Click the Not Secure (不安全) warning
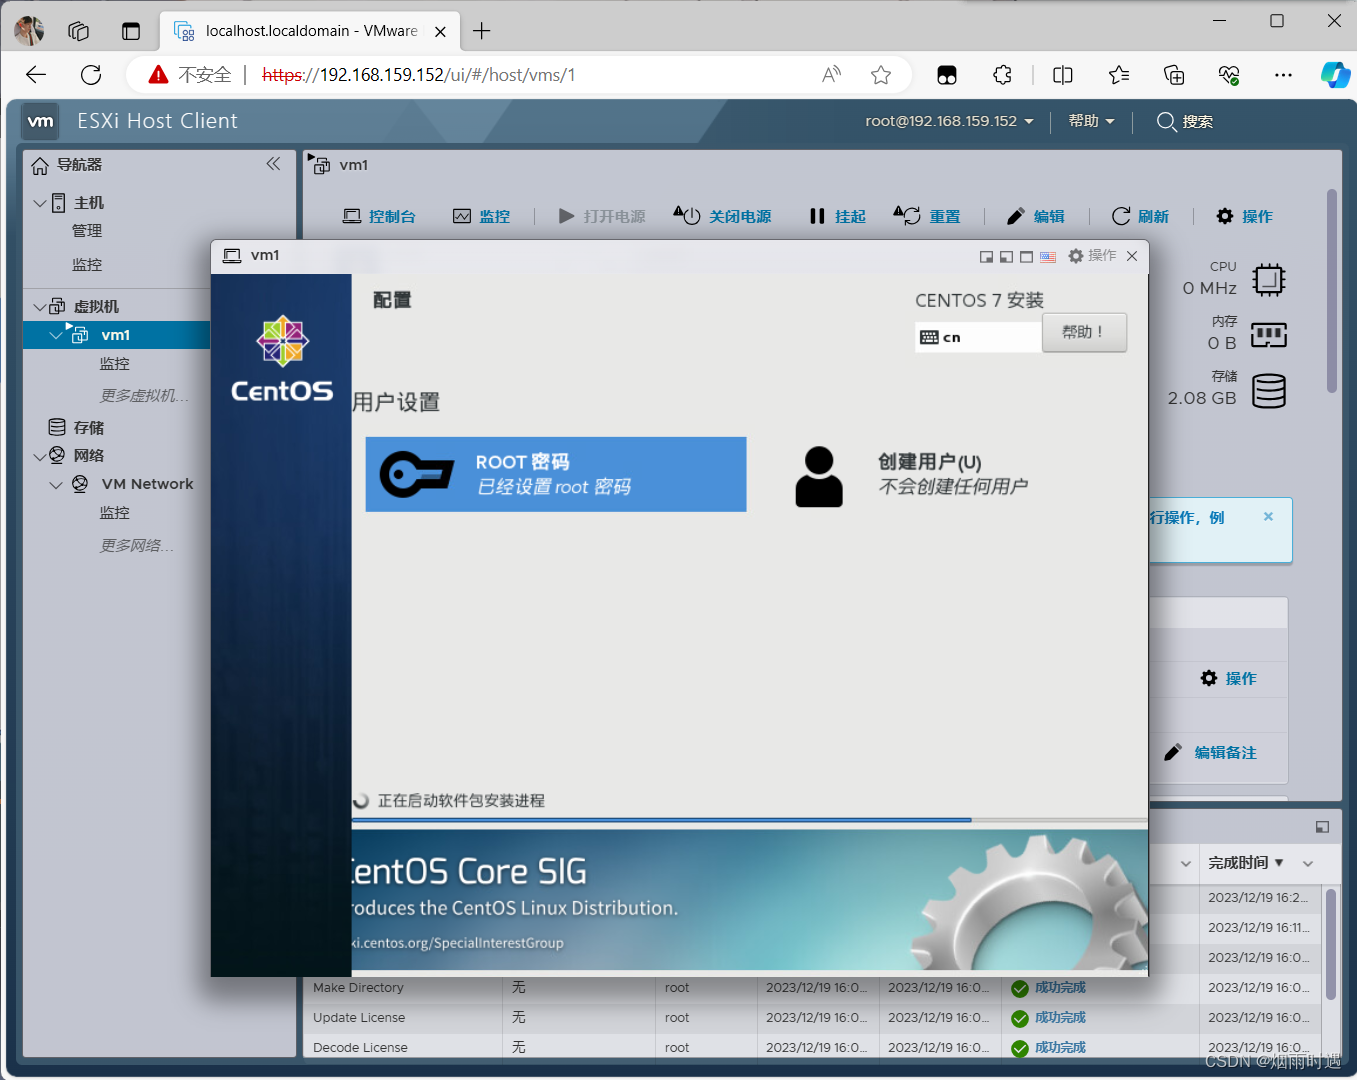The height and width of the screenshot is (1080, 1357). (190, 75)
